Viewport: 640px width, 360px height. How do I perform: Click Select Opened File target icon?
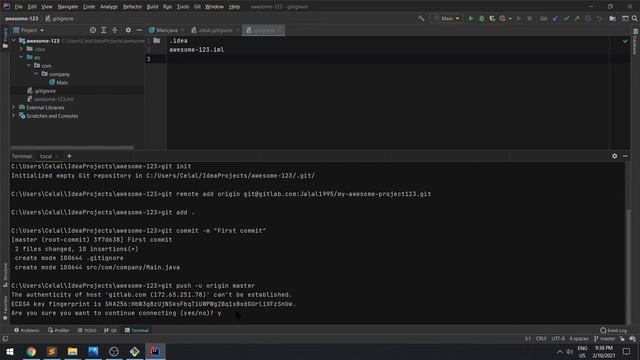tap(93, 30)
